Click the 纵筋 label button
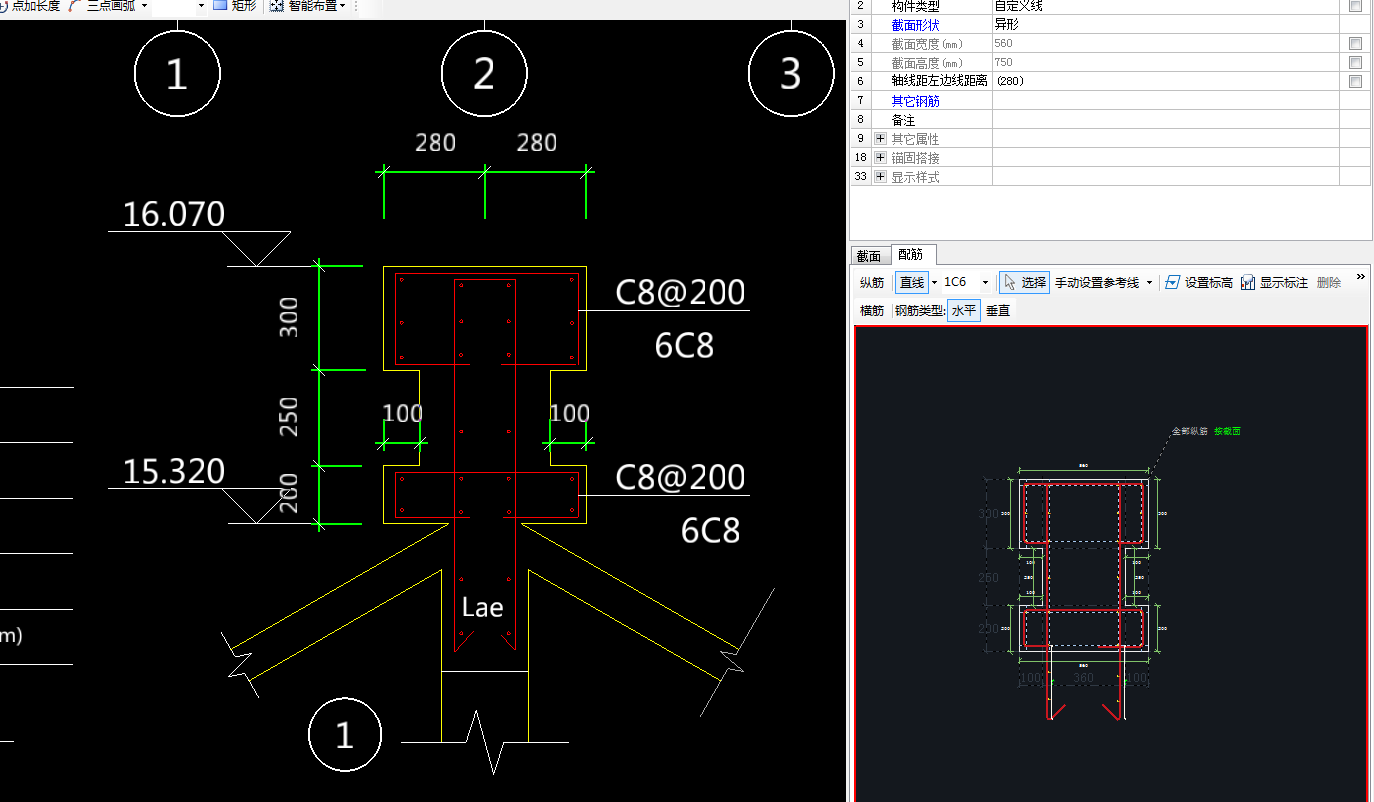 872,283
